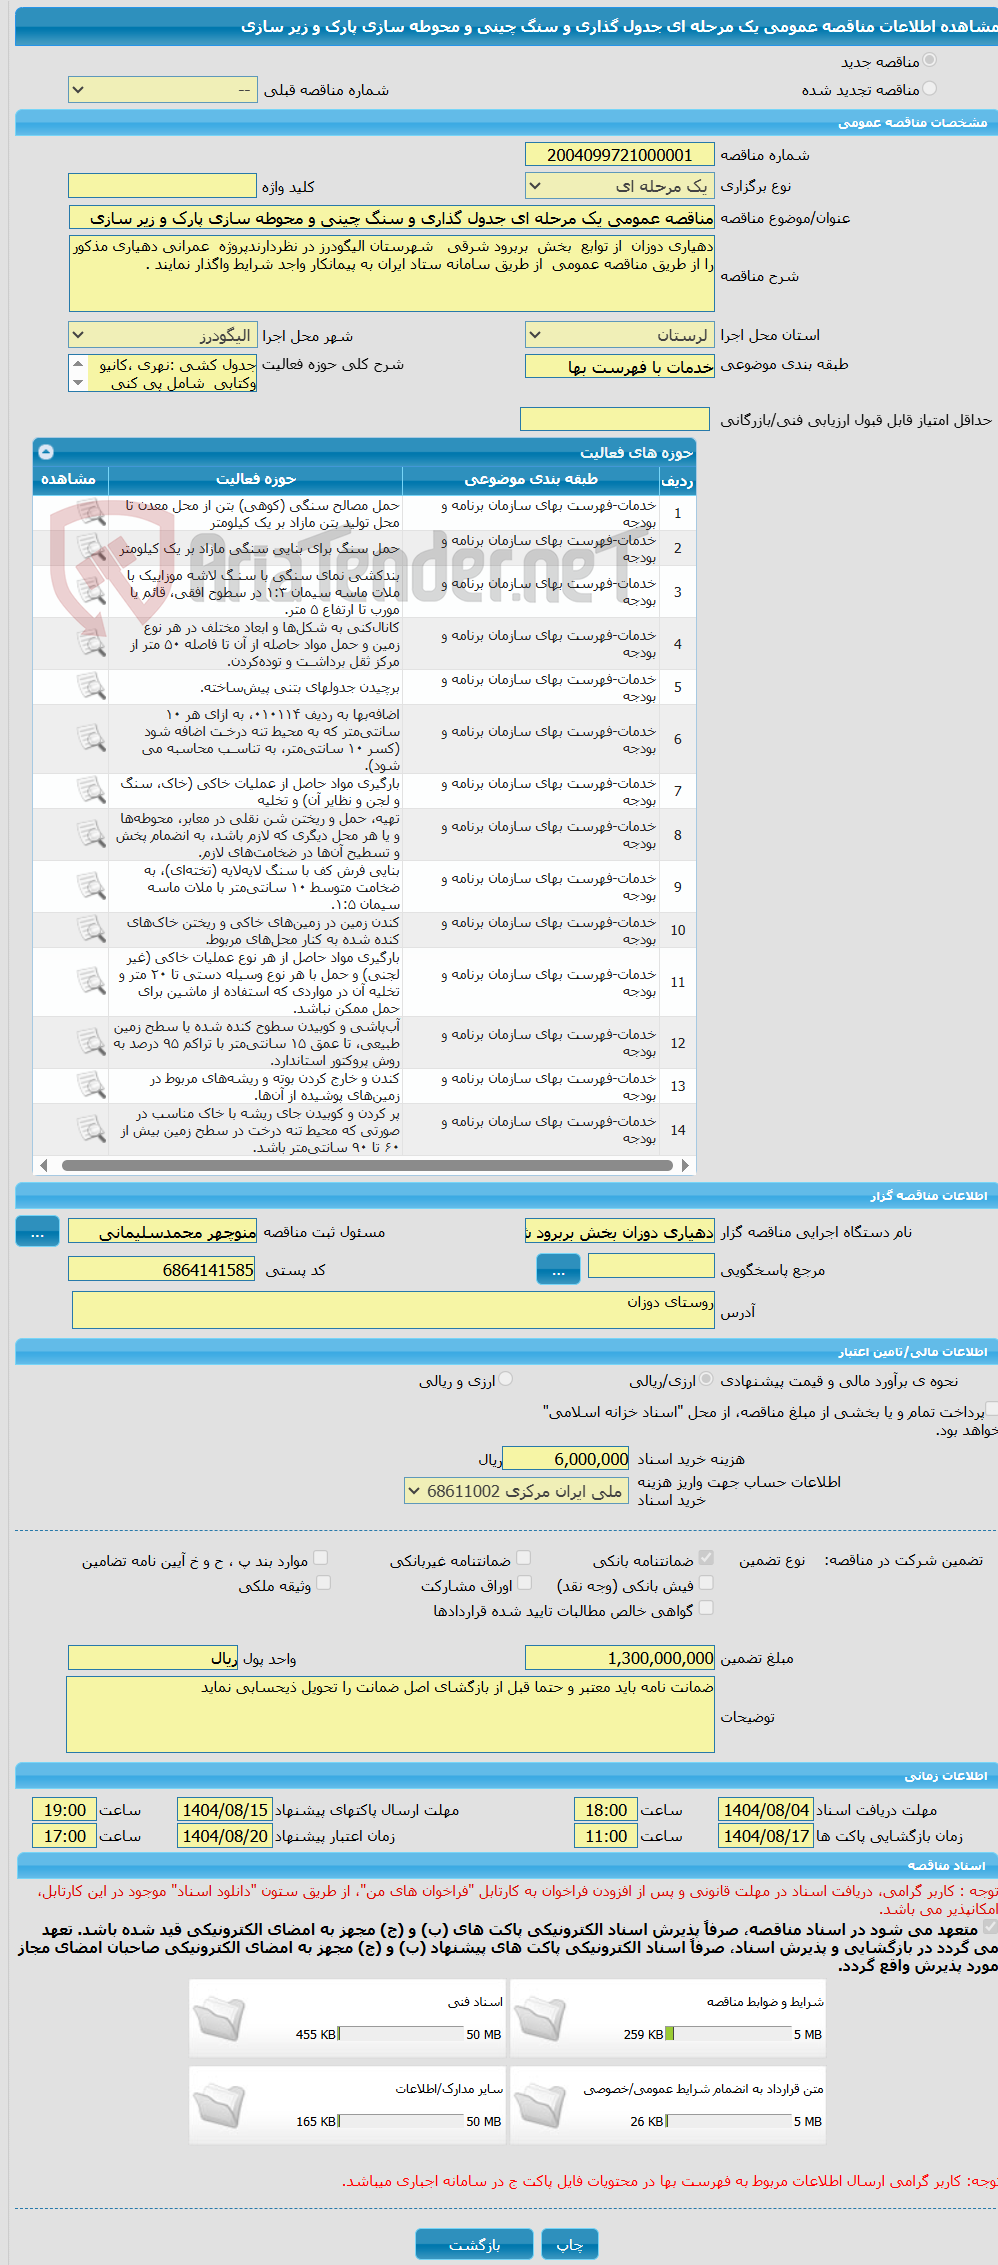Click the مهلت دریافت اسناد date 1404/08/04
The height and width of the screenshot is (2265, 998).
[x=767, y=1809]
